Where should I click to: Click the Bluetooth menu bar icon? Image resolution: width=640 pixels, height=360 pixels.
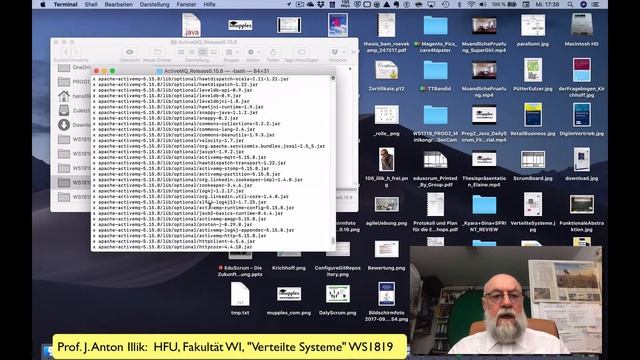coord(459,4)
